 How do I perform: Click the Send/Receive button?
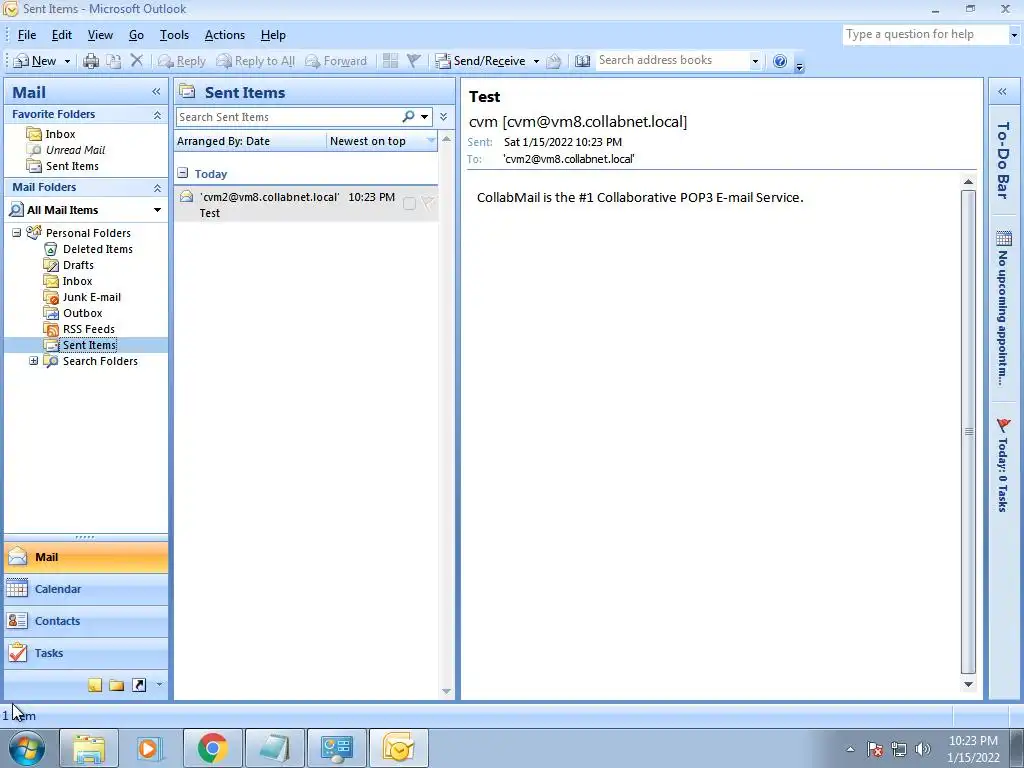481,61
